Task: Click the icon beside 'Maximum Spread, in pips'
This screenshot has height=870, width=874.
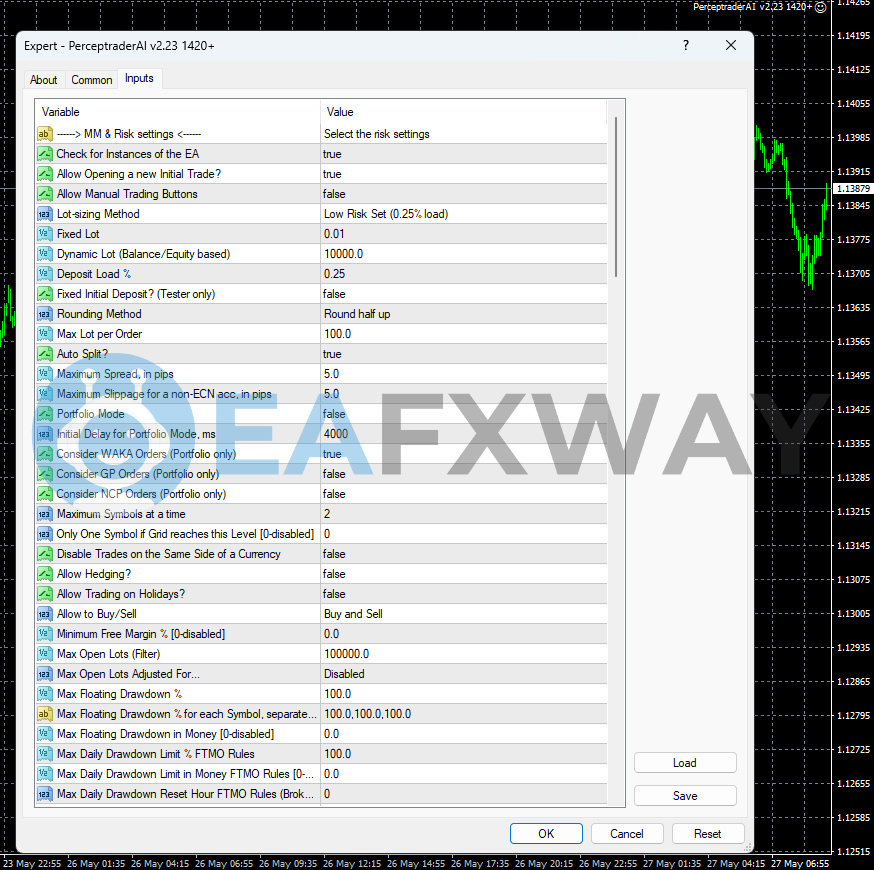Action: tap(45, 375)
